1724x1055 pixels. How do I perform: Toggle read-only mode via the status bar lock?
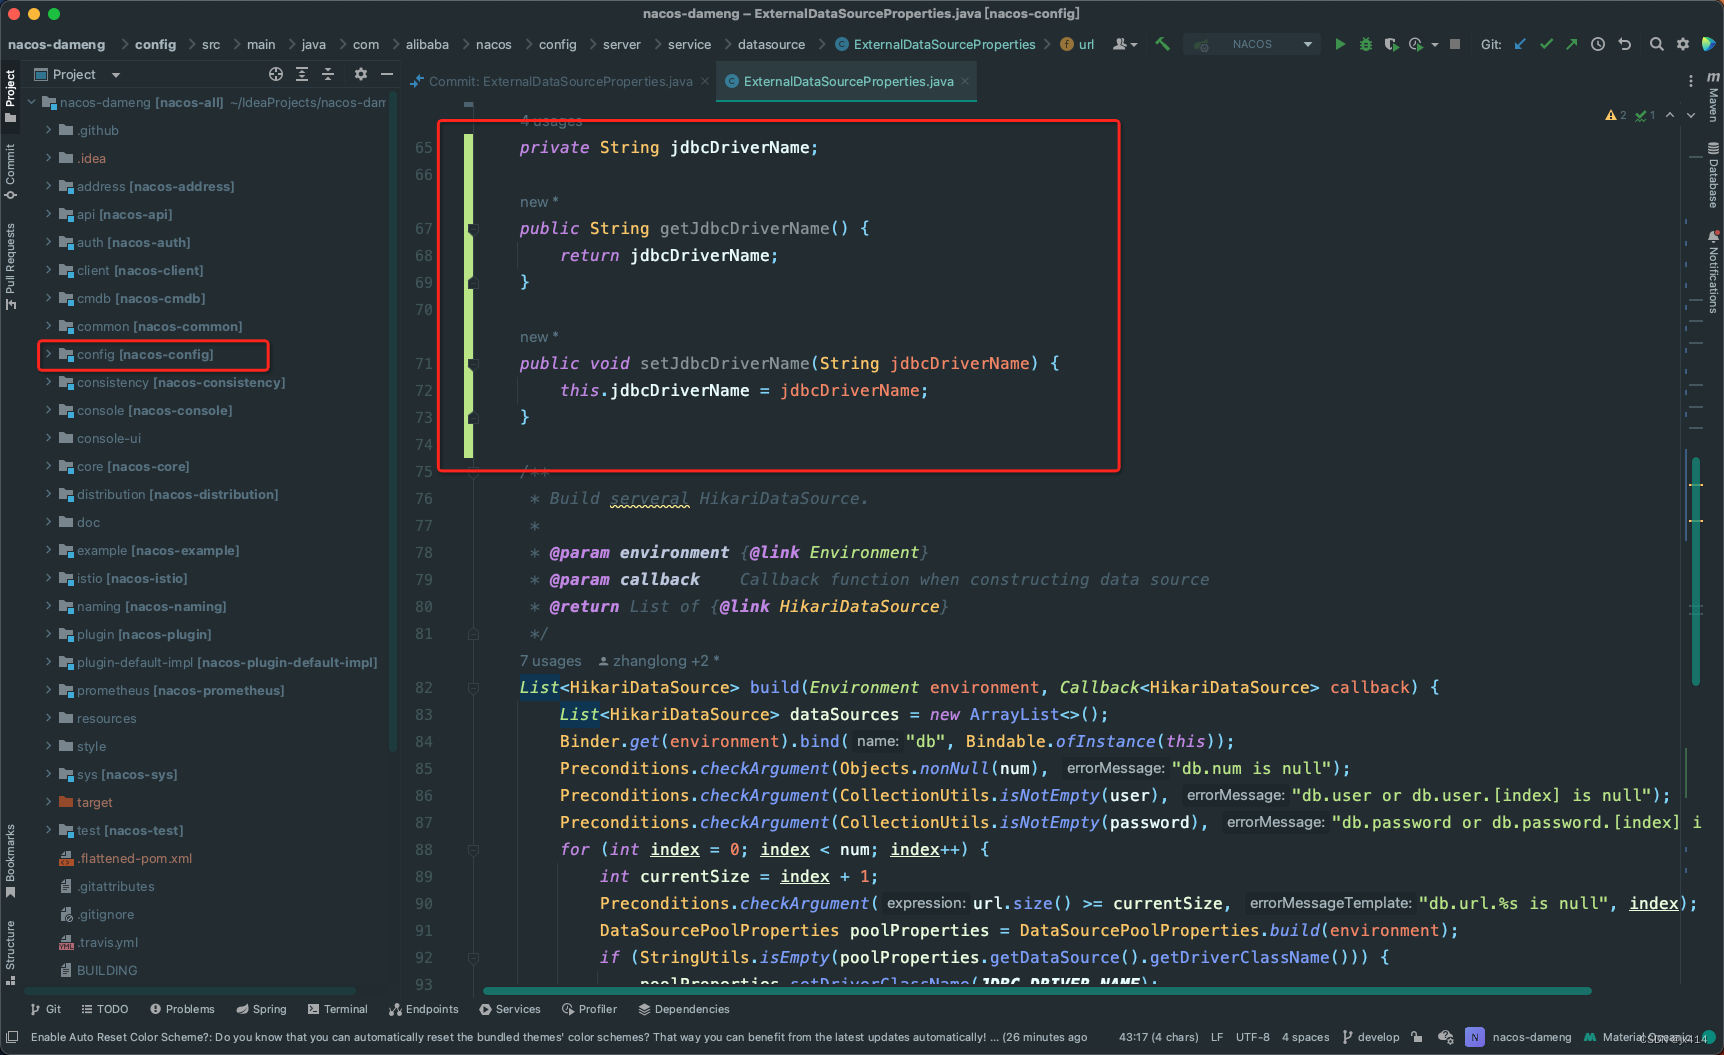pyautogui.click(x=1417, y=1037)
